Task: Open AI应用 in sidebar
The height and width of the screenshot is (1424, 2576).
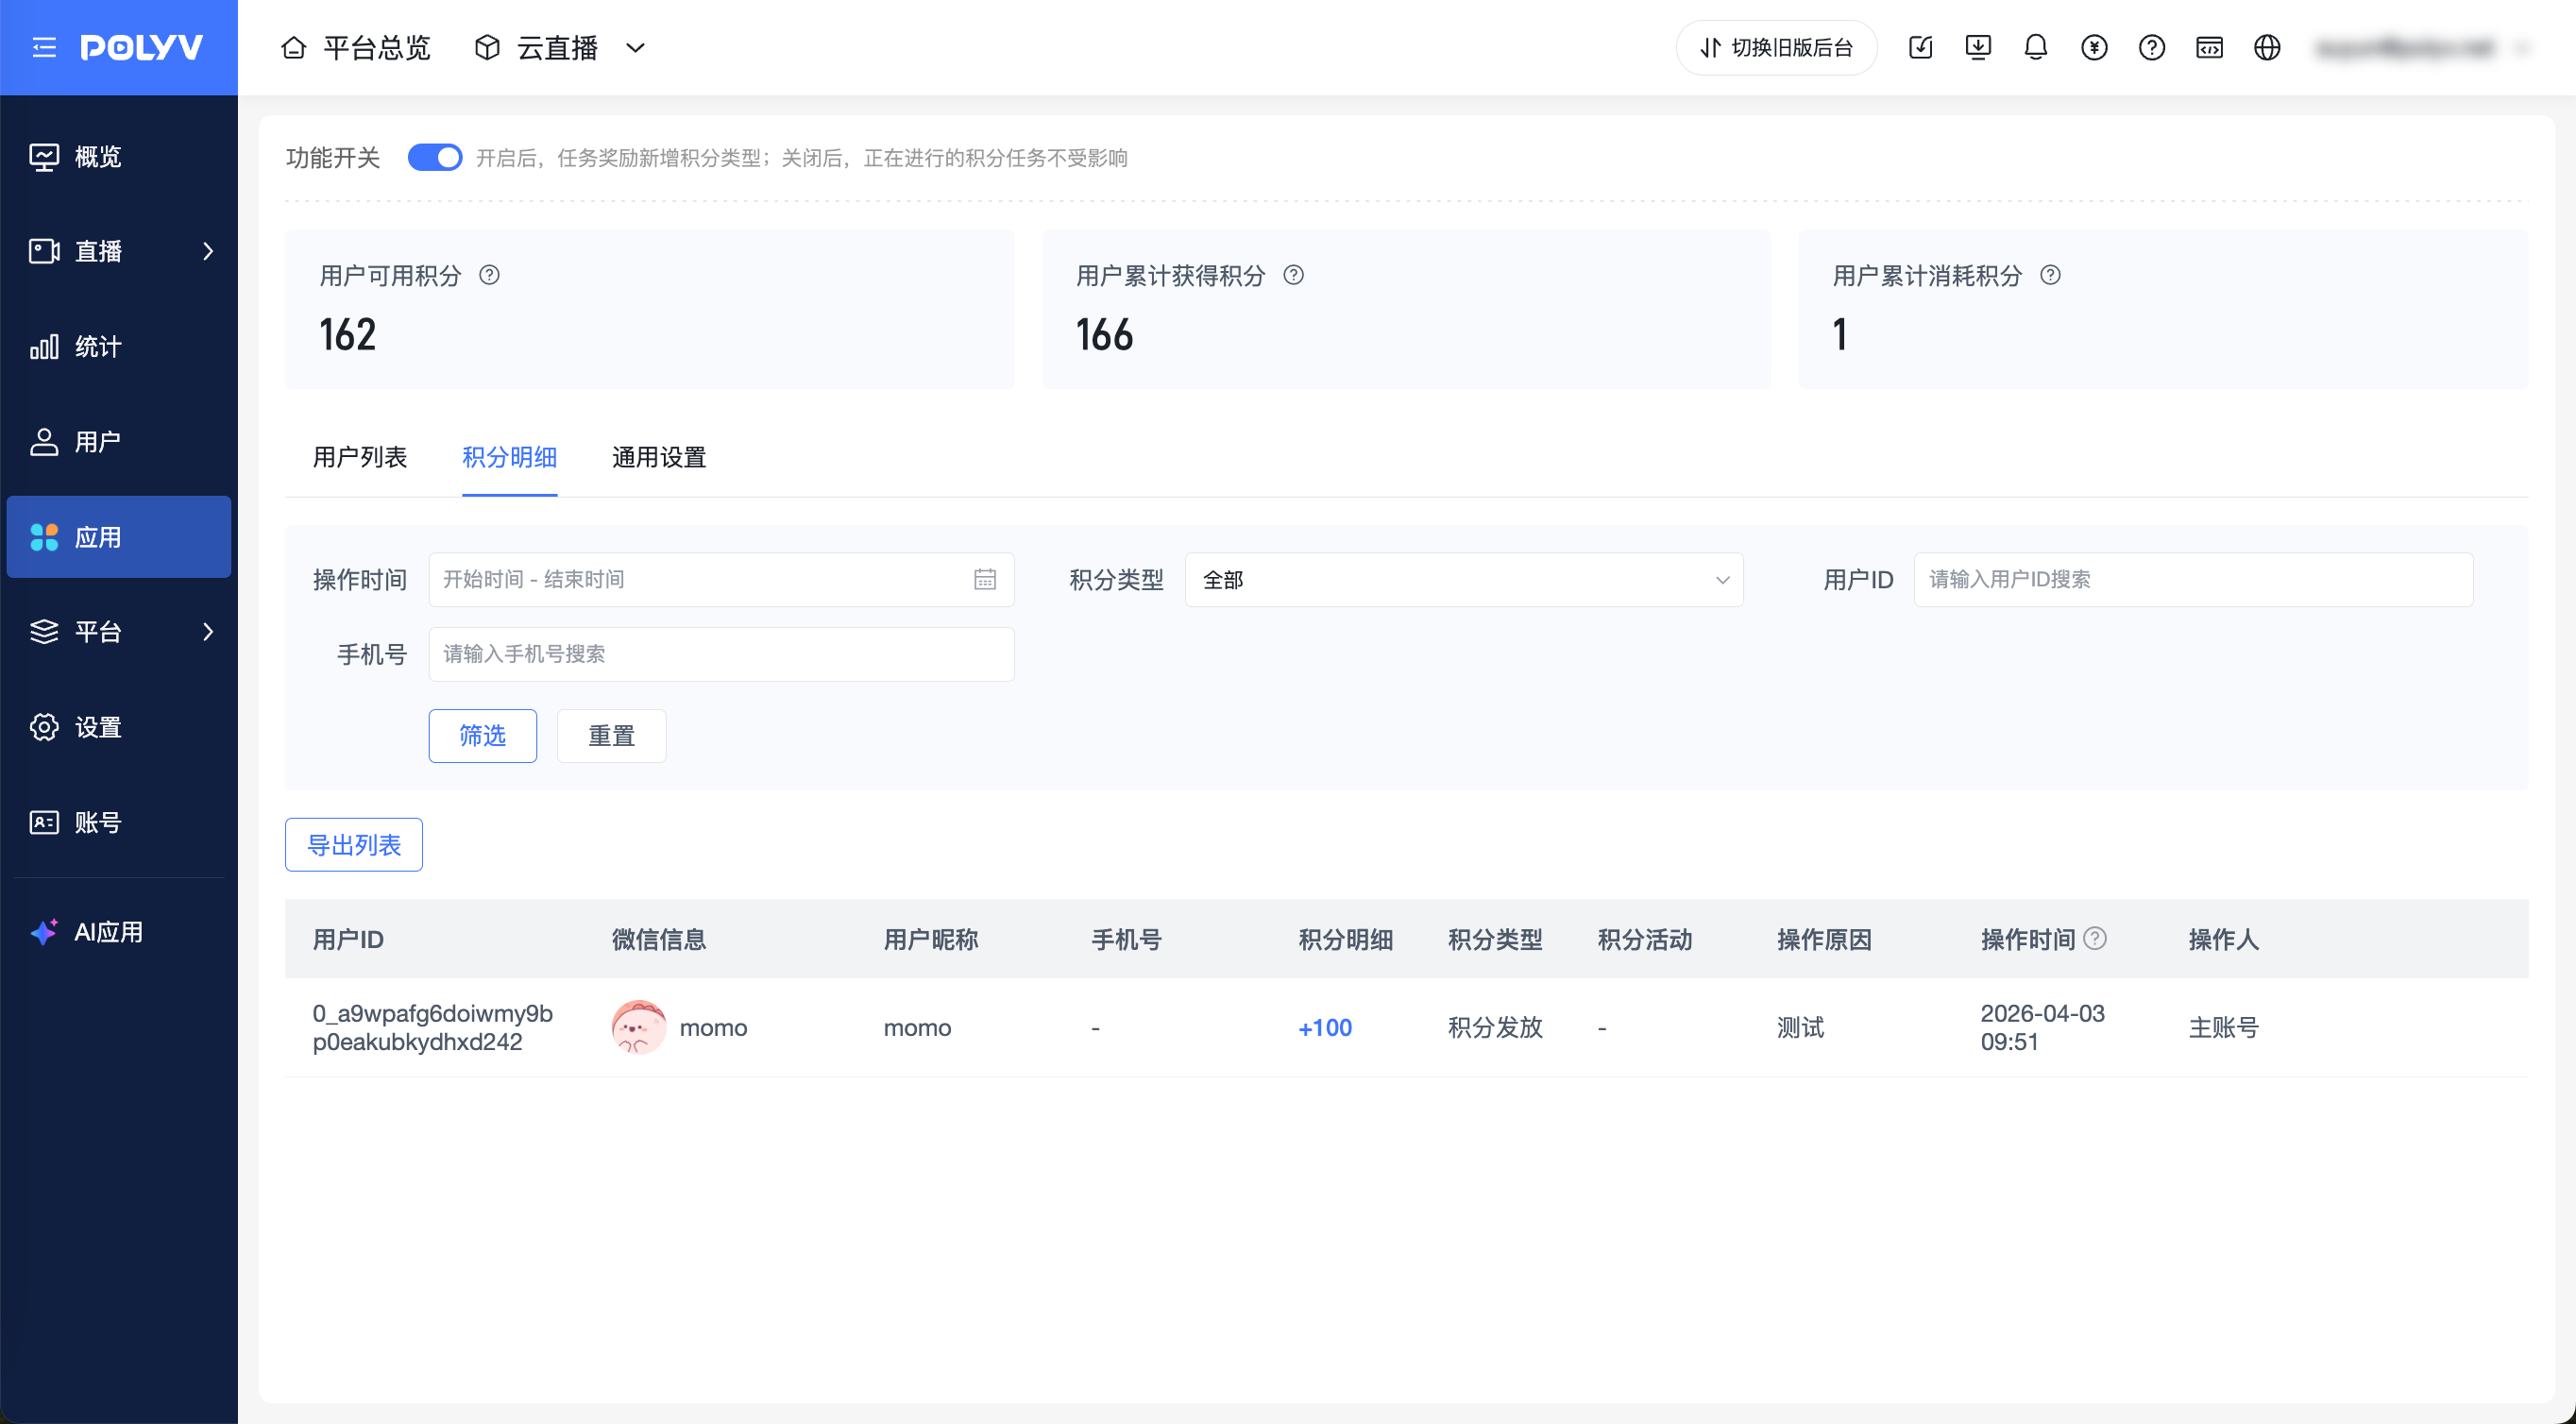Action: tap(119, 932)
